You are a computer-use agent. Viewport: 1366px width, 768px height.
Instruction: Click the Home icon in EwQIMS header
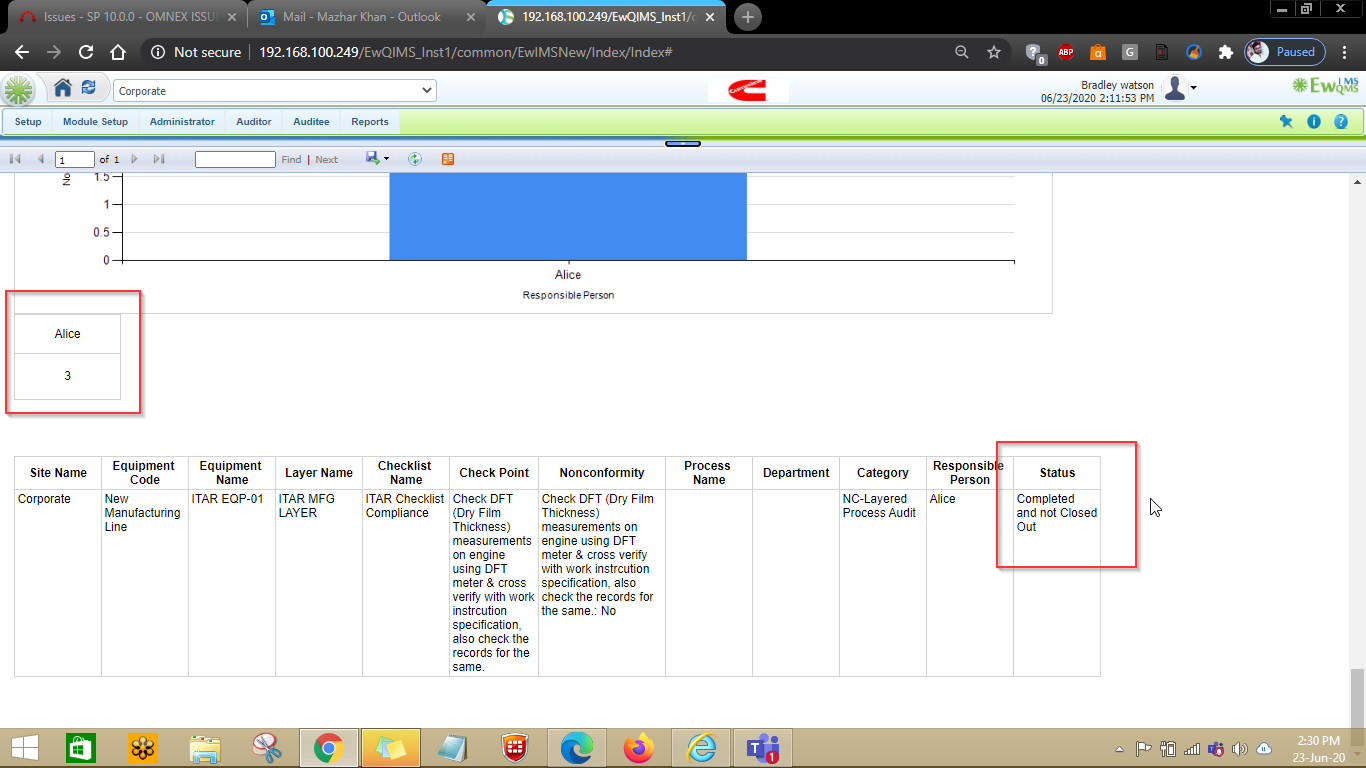63,89
